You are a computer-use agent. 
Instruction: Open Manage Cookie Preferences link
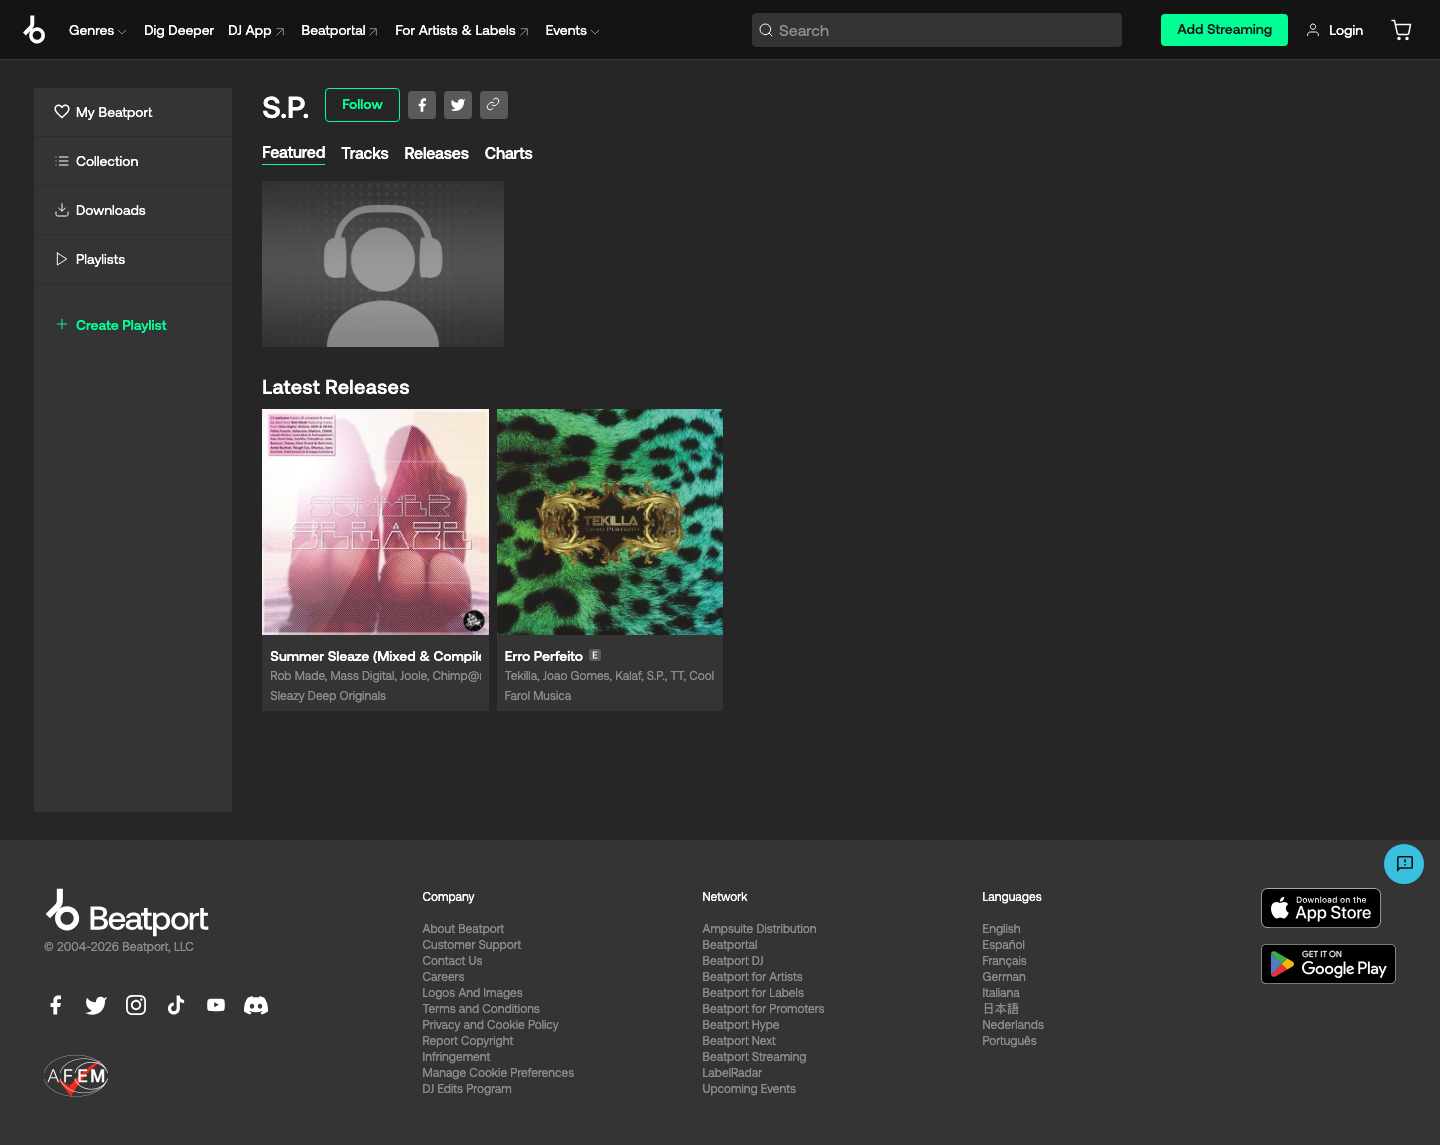tap(498, 1073)
